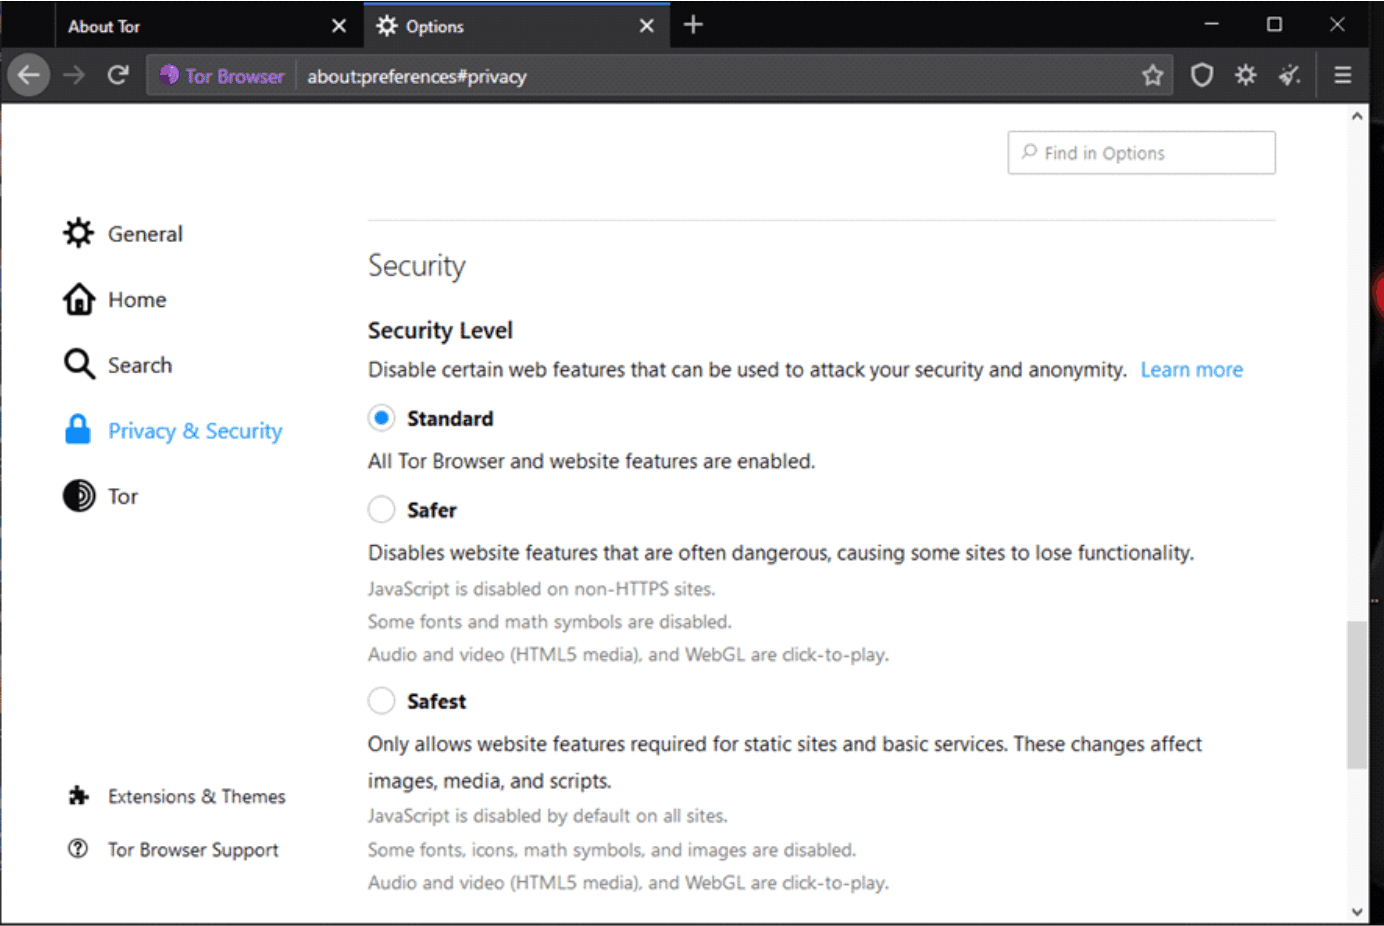Click 'JavaScript is disabled by default on all sites.'

(x=547, y=816)
